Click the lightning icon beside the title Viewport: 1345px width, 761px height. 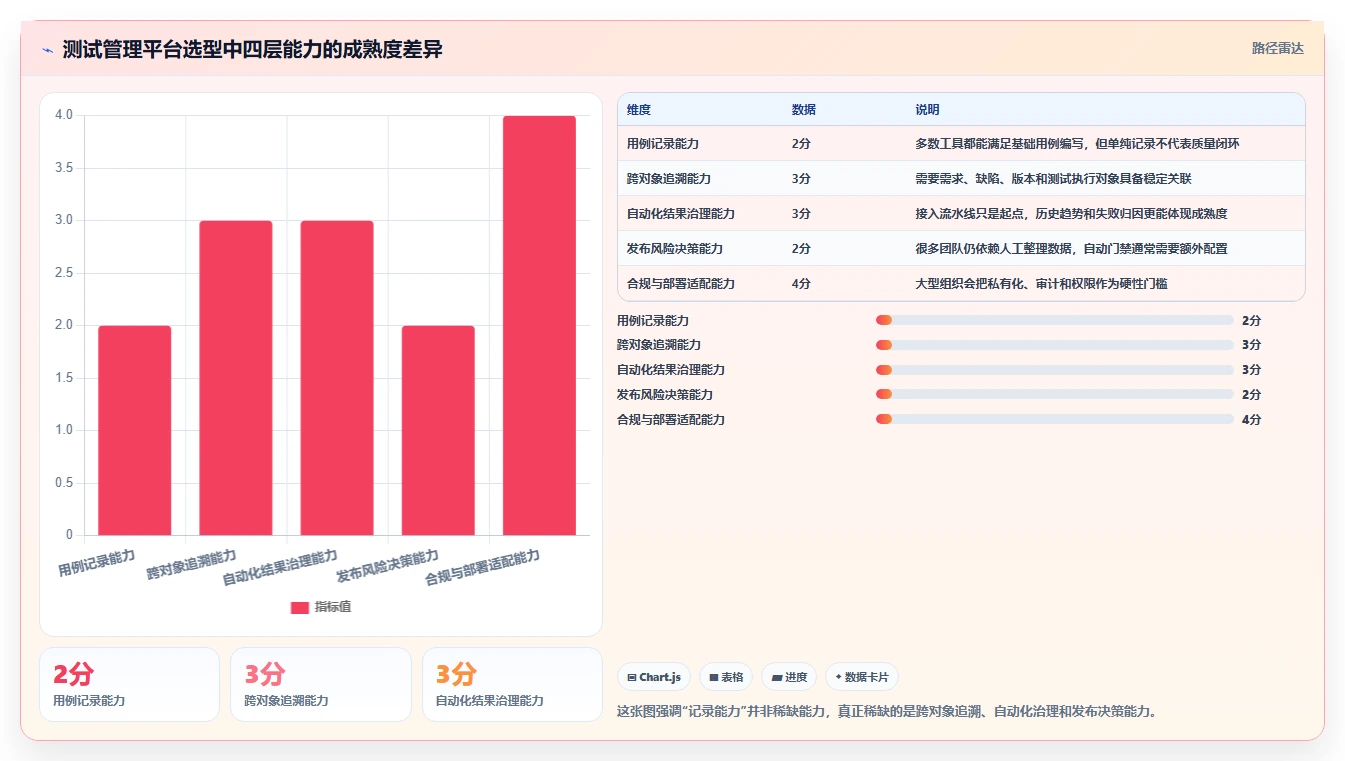tap(48, 50)
